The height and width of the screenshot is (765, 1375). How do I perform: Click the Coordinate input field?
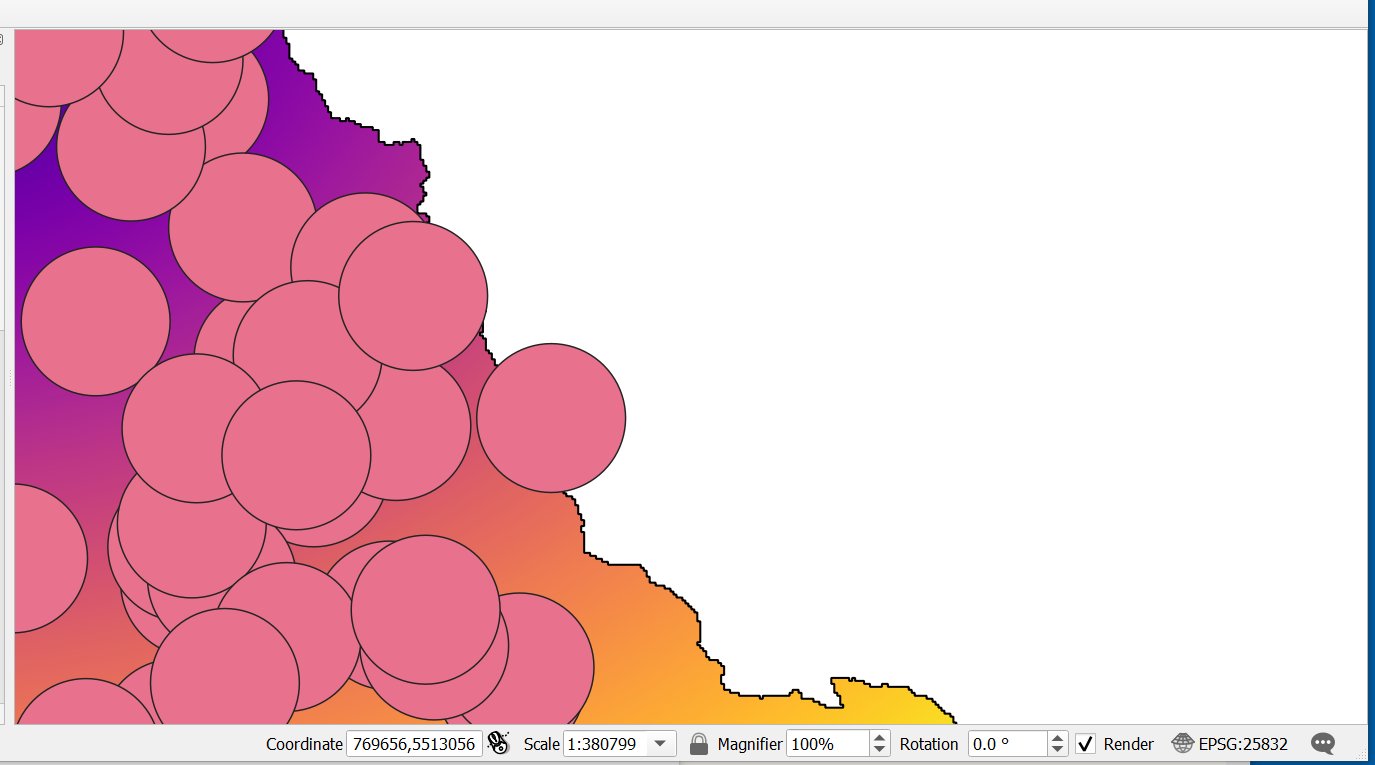(x=415, y=744)
